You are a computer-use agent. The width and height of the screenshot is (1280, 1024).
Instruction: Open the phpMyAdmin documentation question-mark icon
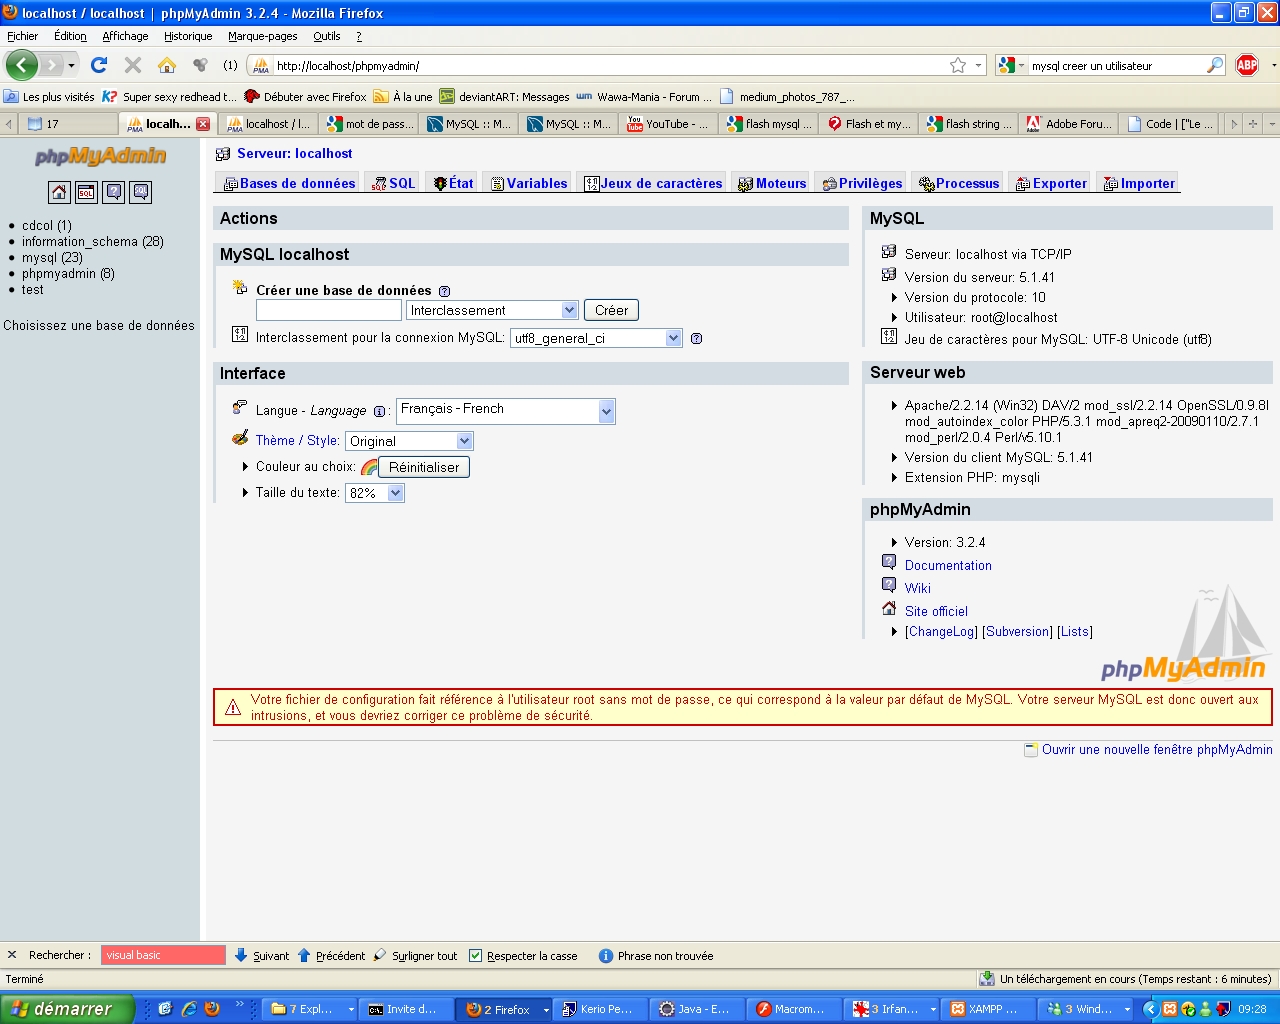tap(114, 192)
